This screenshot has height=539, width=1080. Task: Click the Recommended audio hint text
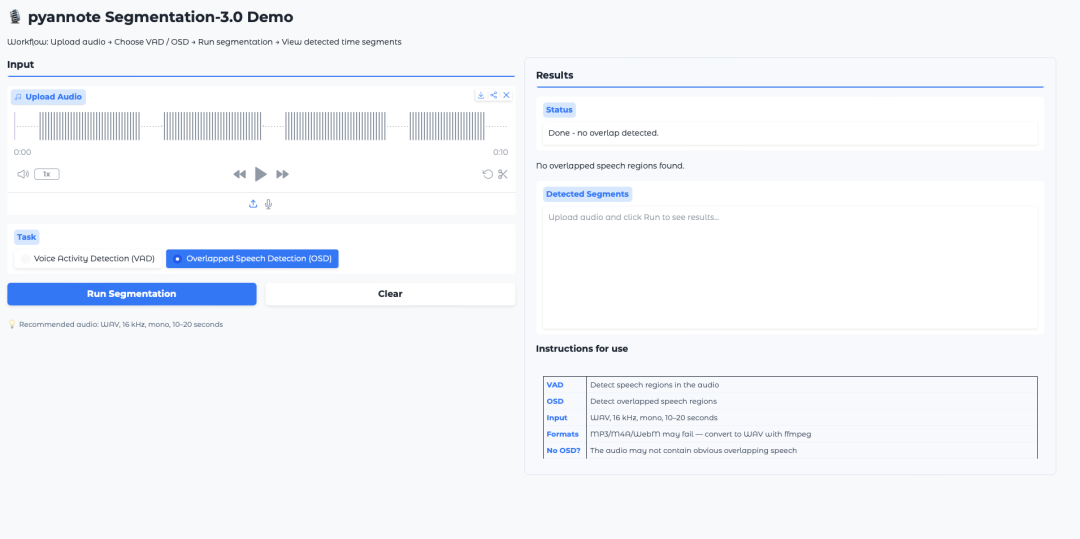115,324
